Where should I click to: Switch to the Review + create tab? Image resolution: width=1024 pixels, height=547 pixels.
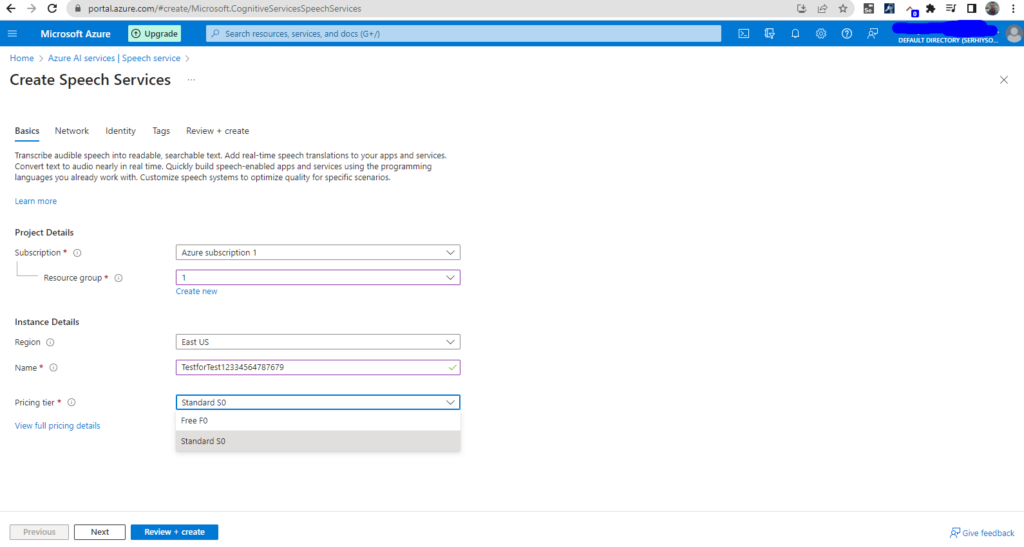pyautogui.click(x=217, y=131)
